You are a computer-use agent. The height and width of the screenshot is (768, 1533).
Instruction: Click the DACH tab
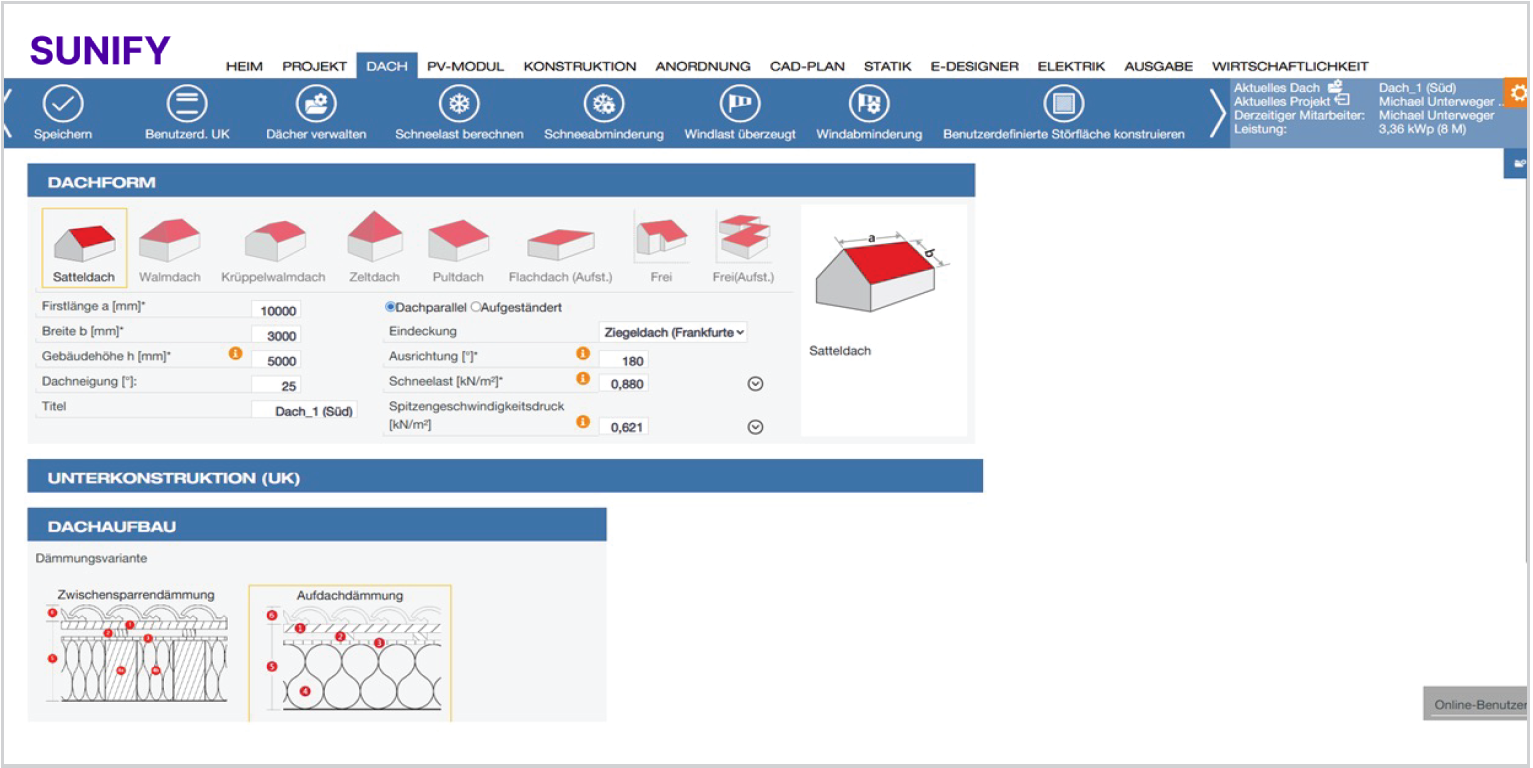tap(387, 66)
